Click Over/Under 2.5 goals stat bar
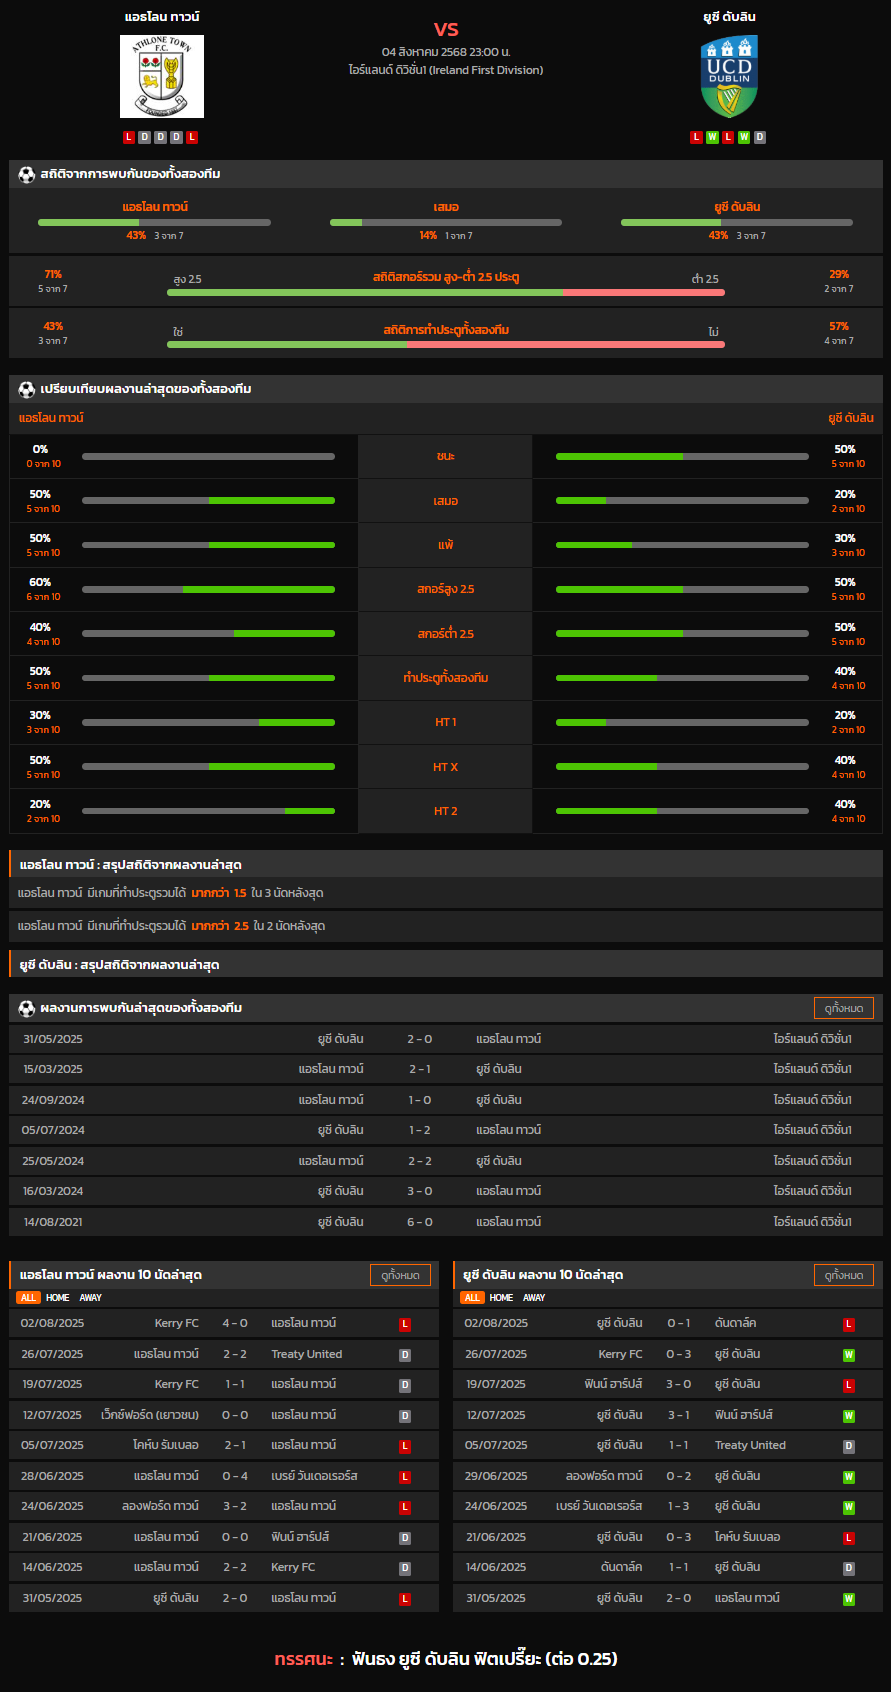The height and width of the screenshot is (1692, 891). pos(446,292)
